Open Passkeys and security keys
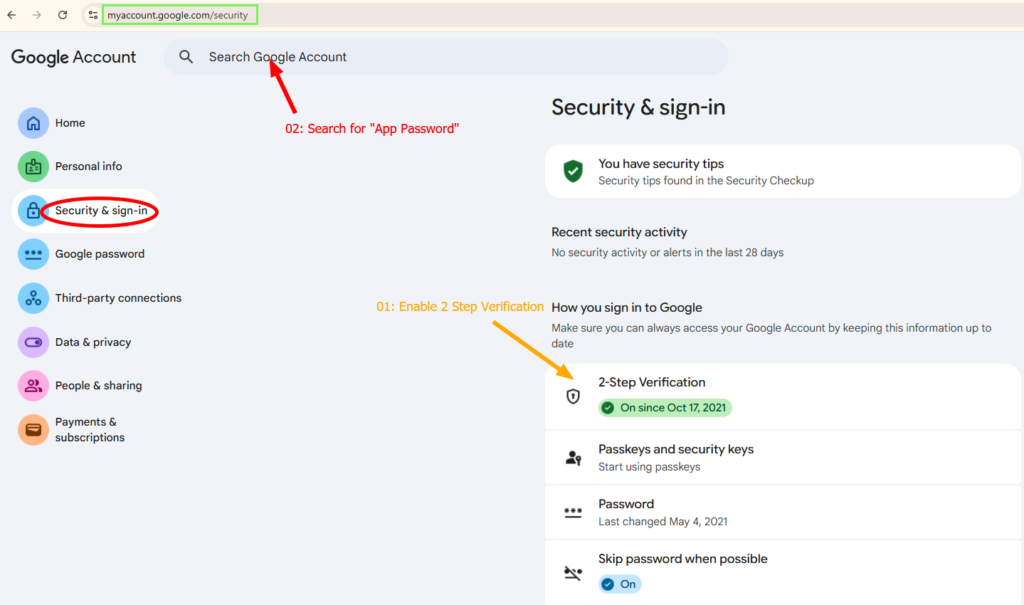1024x605 pixels. pos(676,449)
